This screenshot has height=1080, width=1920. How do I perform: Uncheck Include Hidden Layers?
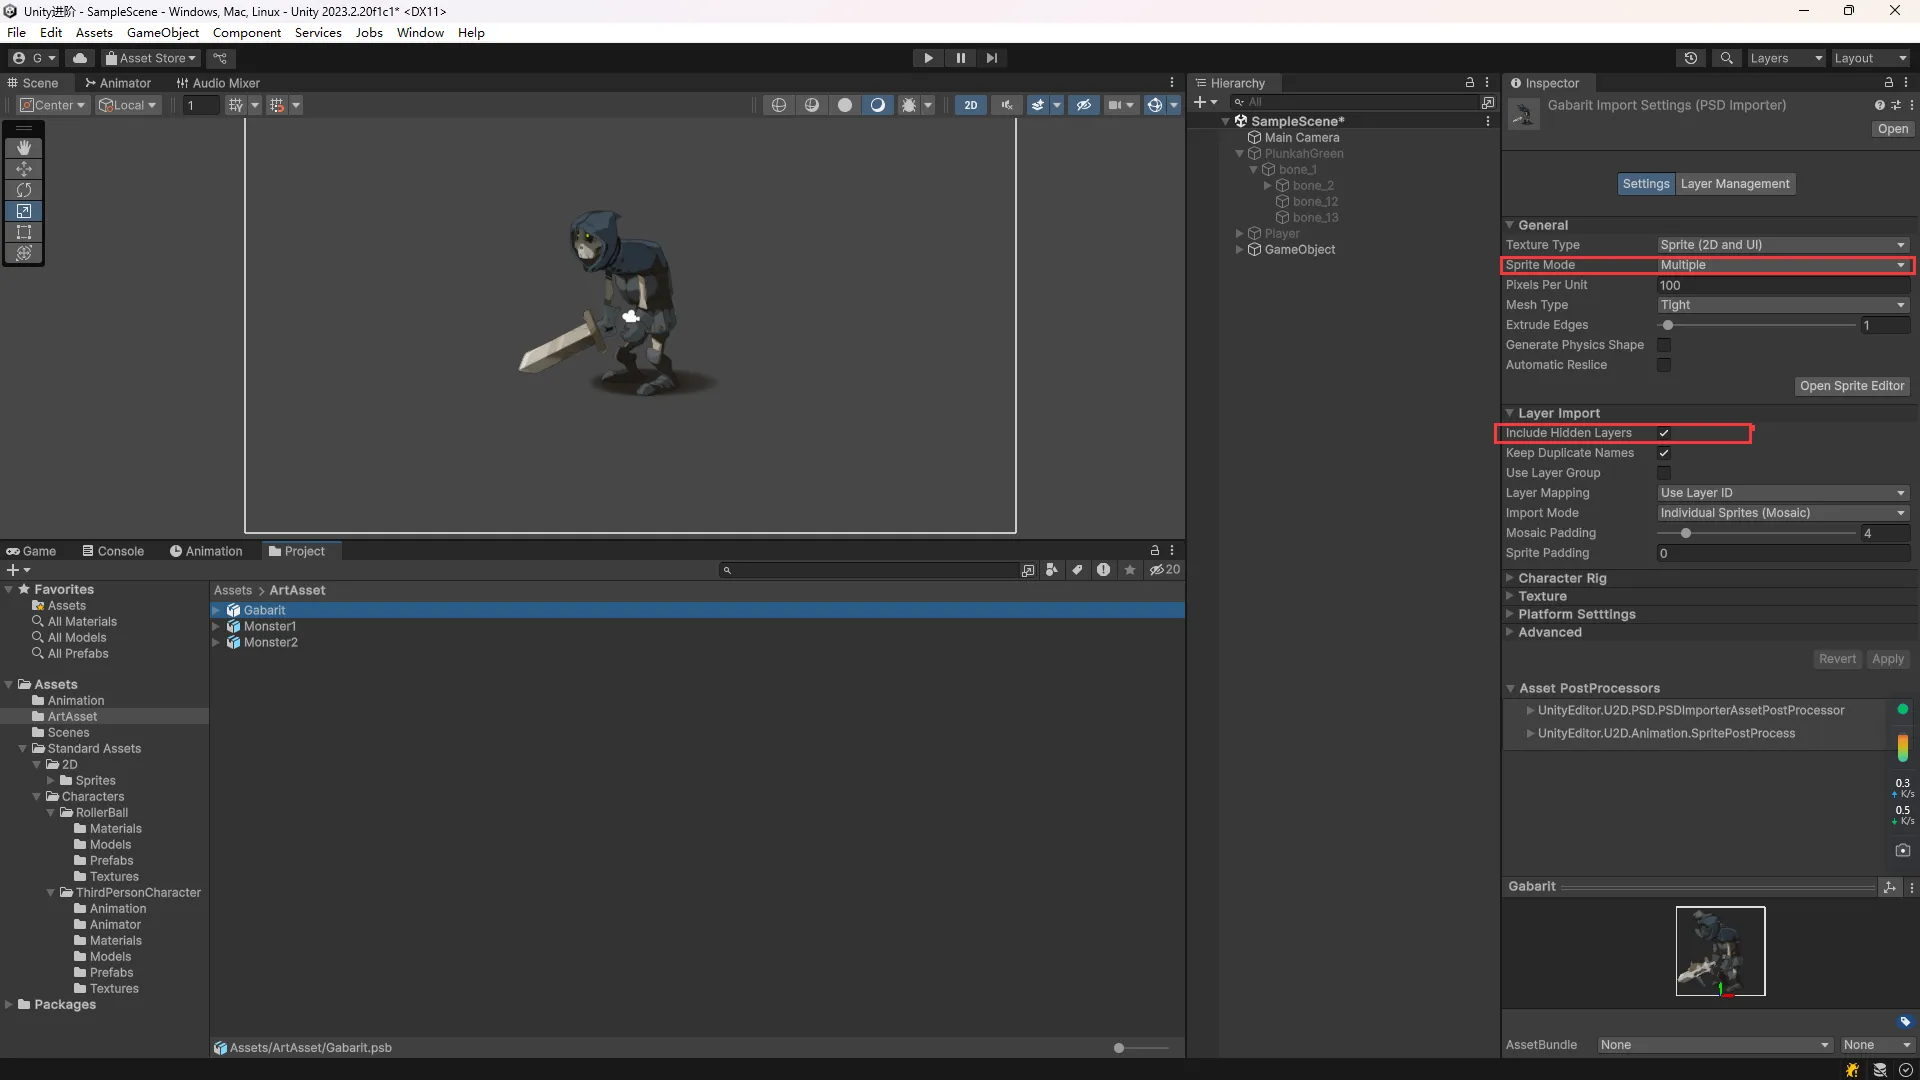coord(1664,433)
